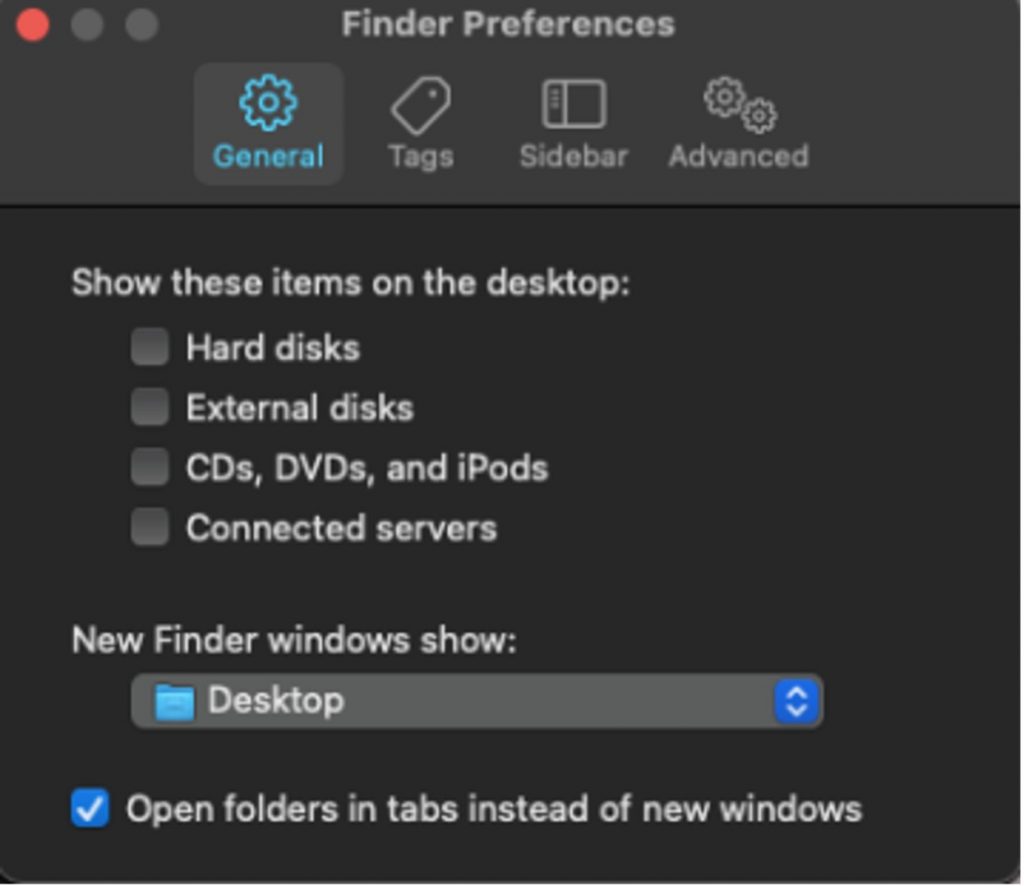Toggle CDs, DVDs, and iPods checkbox

click(150, 468)
